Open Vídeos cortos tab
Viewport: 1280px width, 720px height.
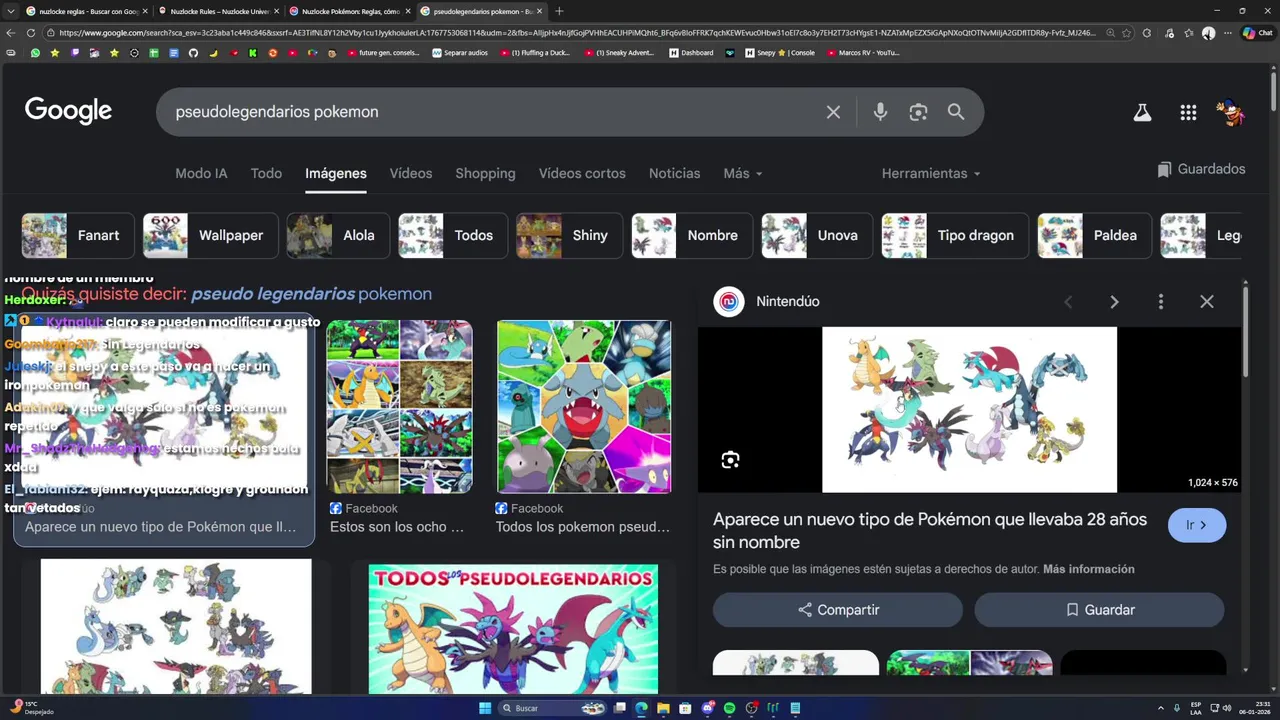coord(582,173)
